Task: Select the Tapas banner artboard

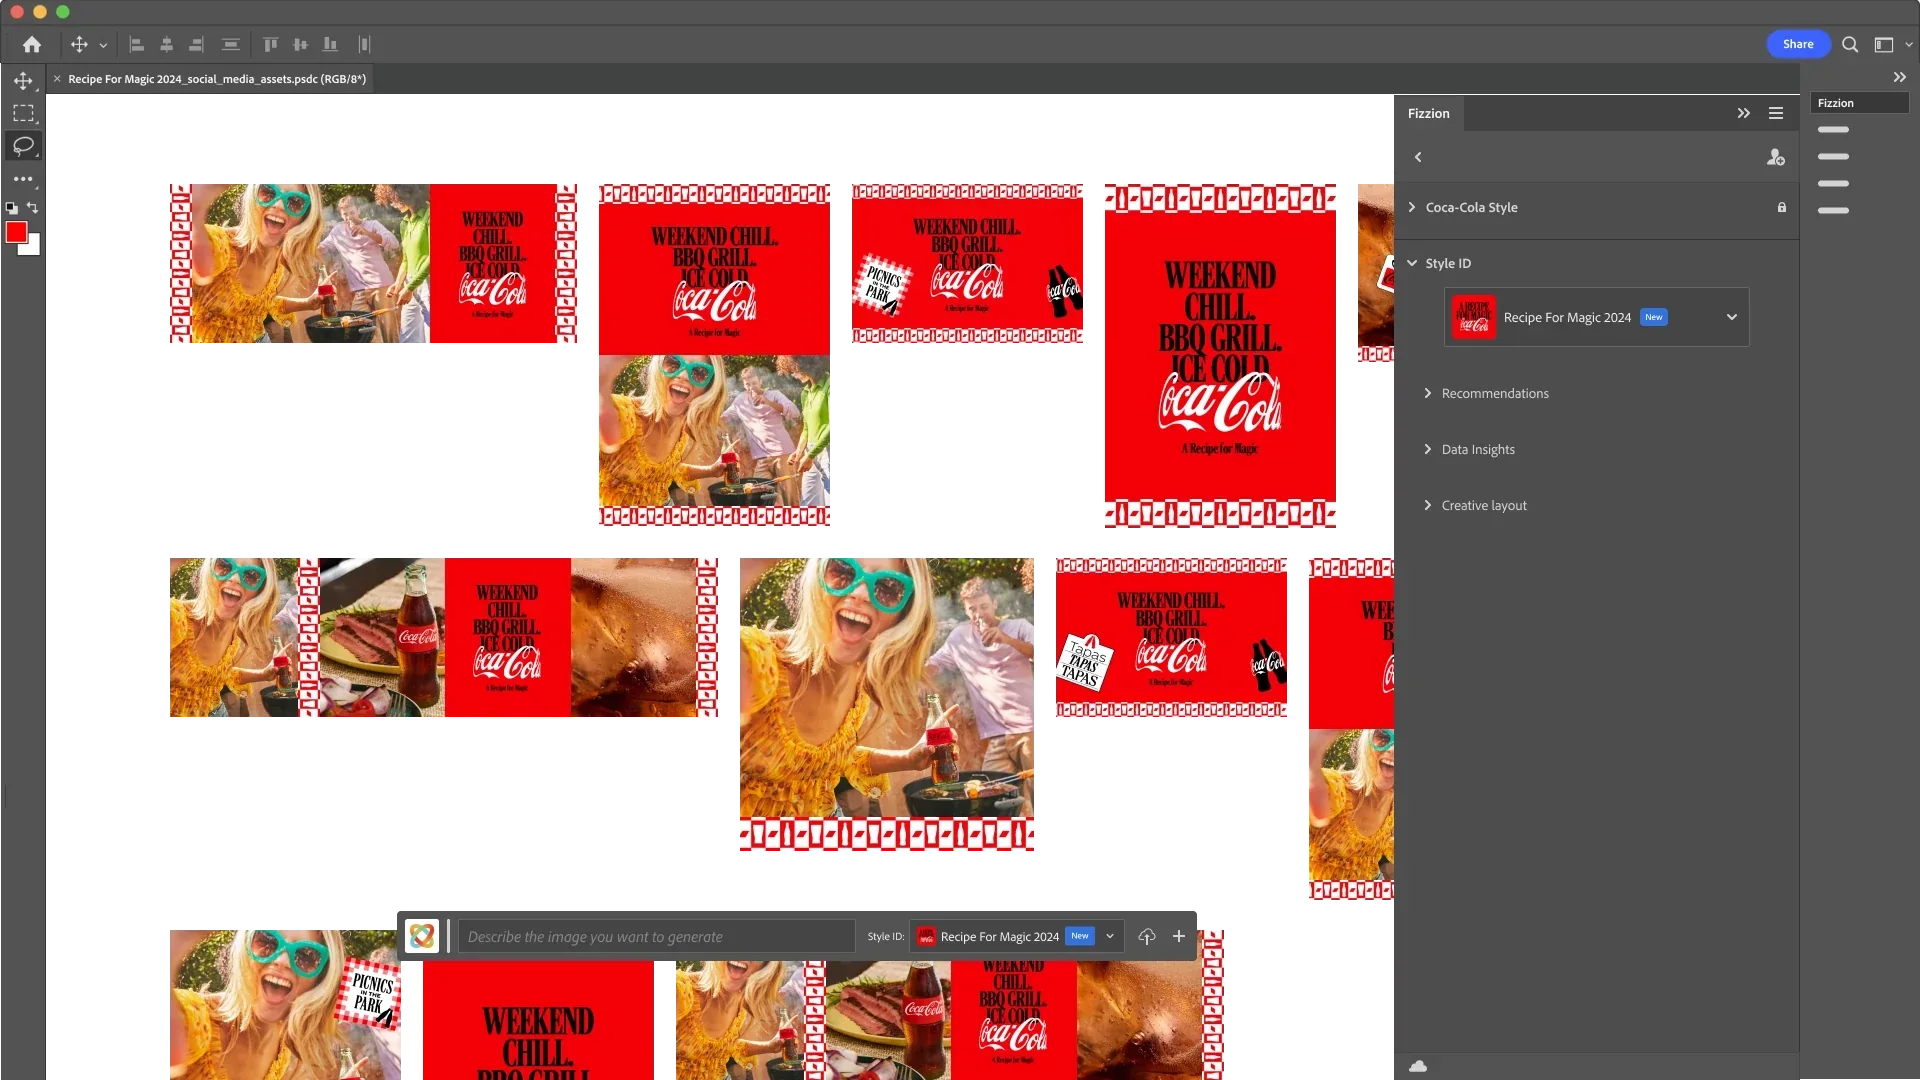Action: [x=1171, y=637]
